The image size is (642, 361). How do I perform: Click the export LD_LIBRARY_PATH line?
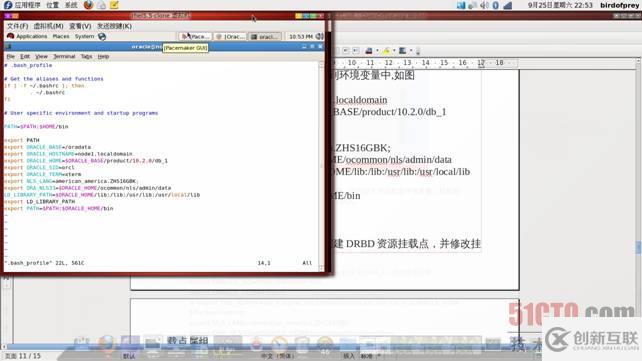pos(39,201)
